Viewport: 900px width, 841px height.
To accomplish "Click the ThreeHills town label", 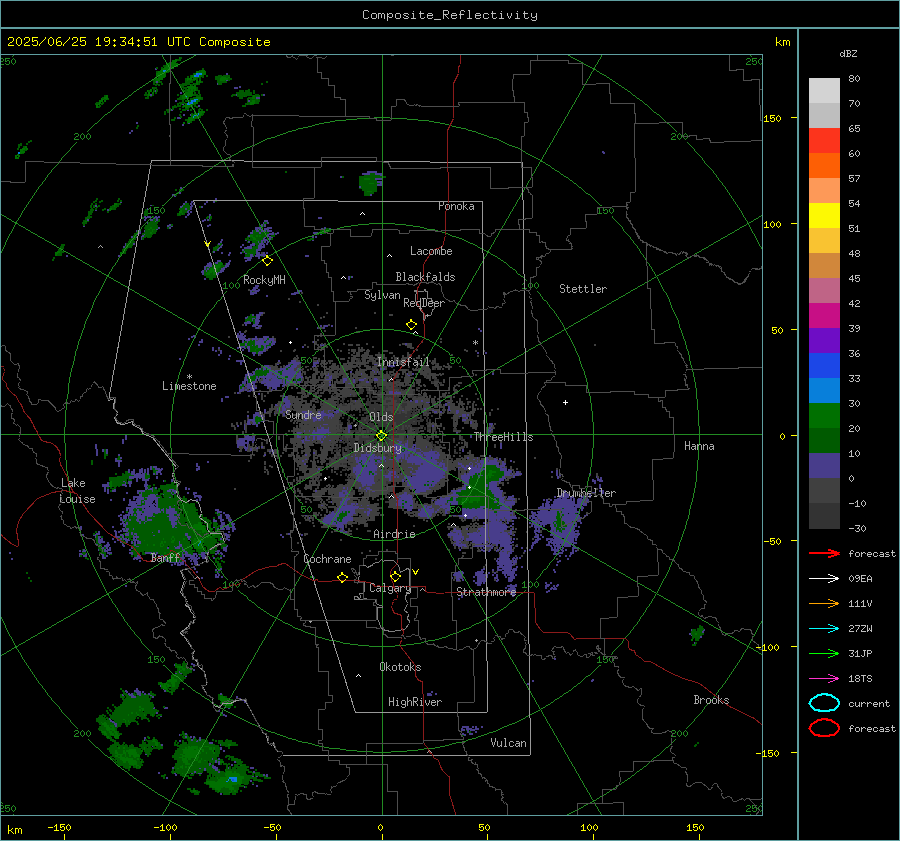I will (x=503, y=437).
